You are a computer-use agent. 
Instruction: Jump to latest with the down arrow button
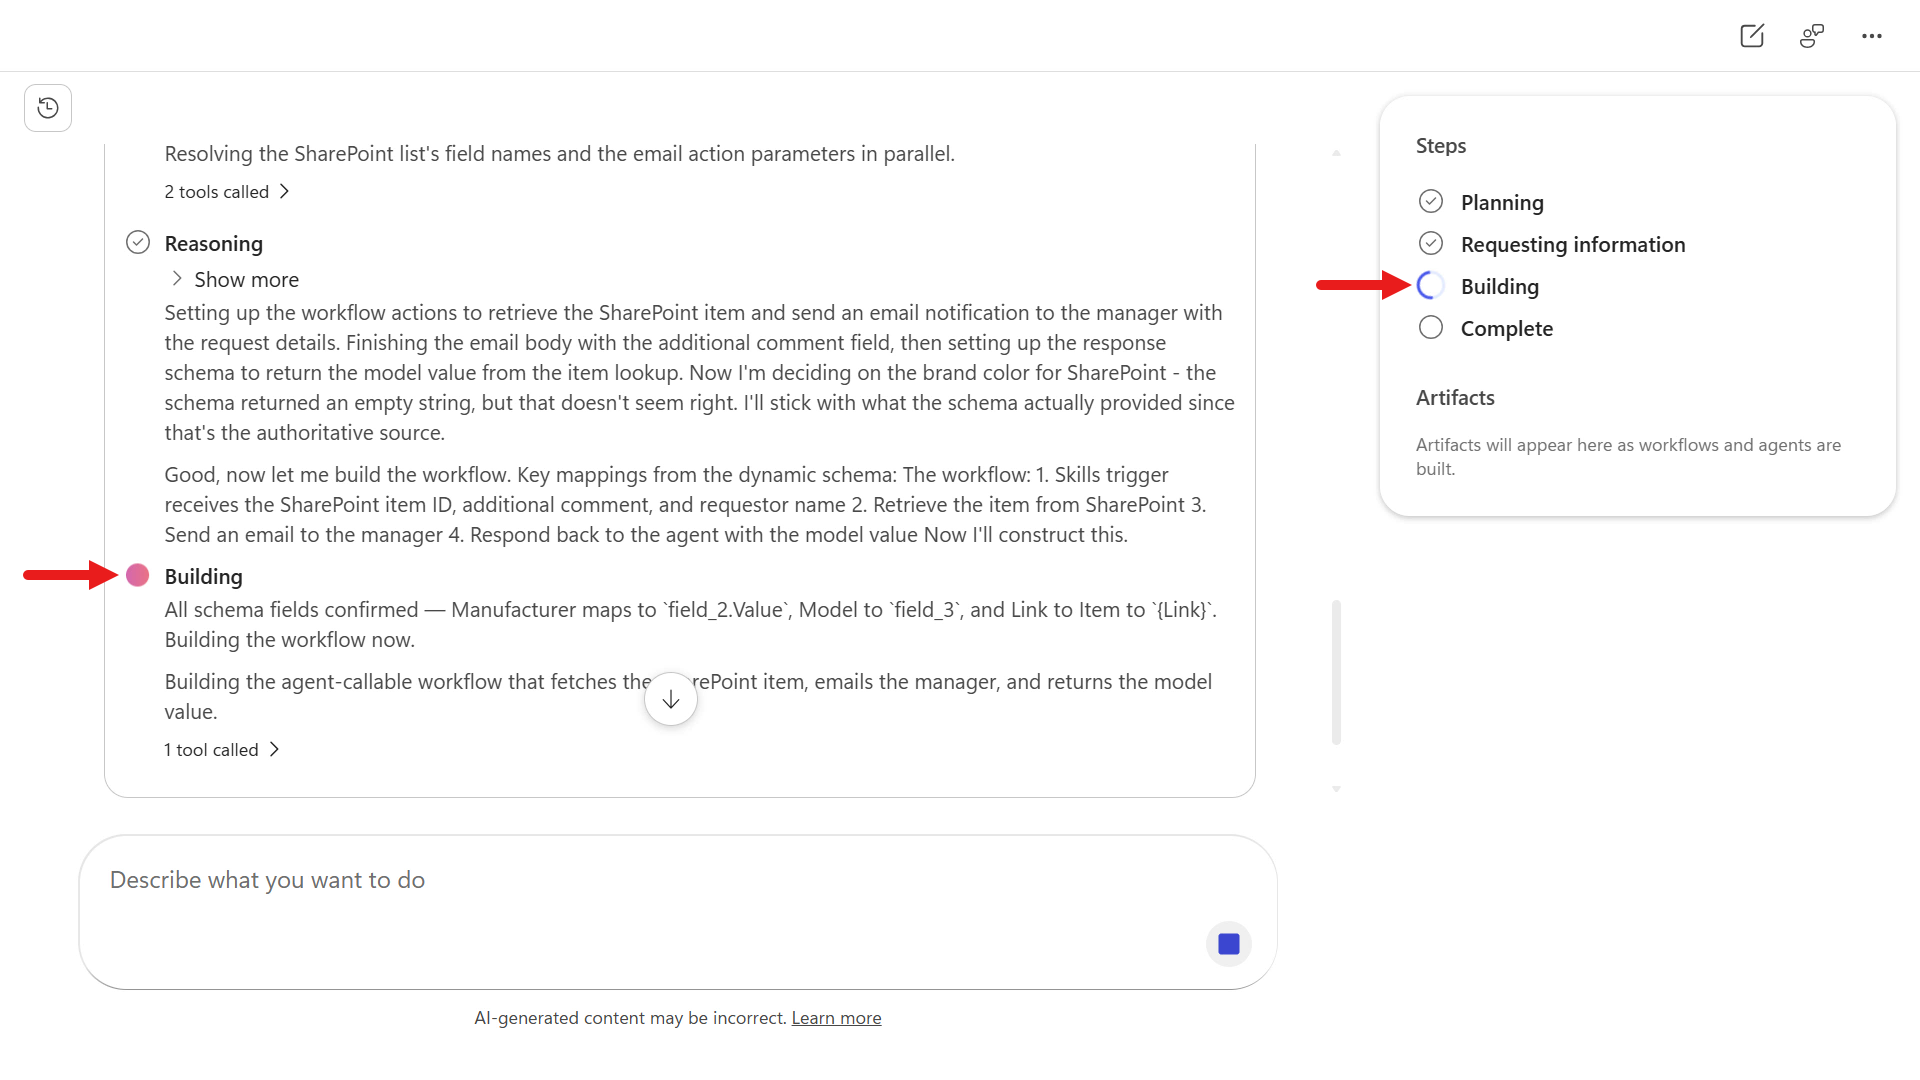click(x=671, y=699)
